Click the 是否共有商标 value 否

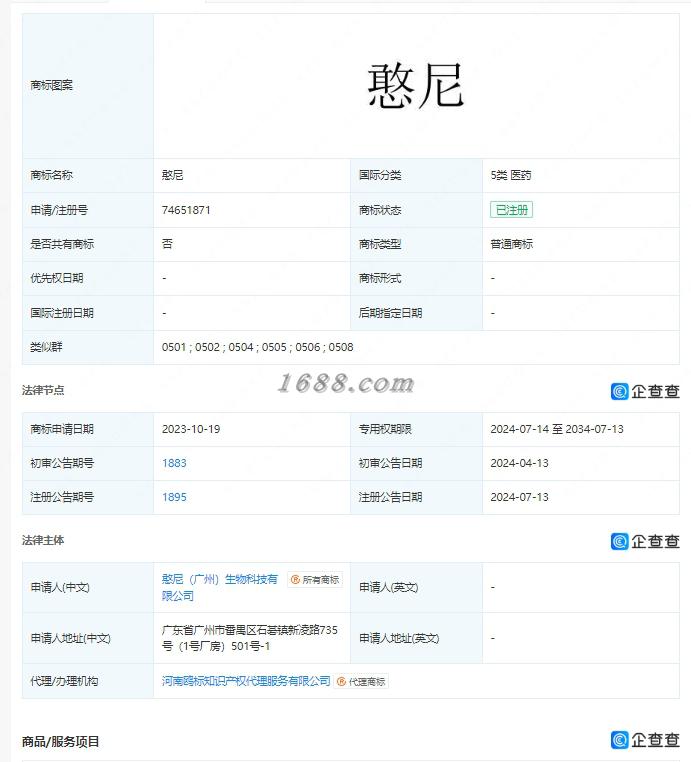pos(167,244)
